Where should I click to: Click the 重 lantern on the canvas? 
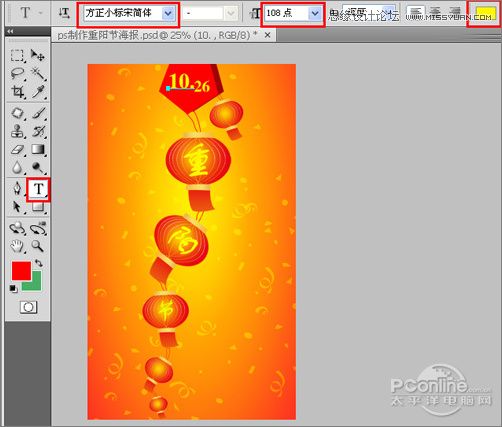[198, 160]
